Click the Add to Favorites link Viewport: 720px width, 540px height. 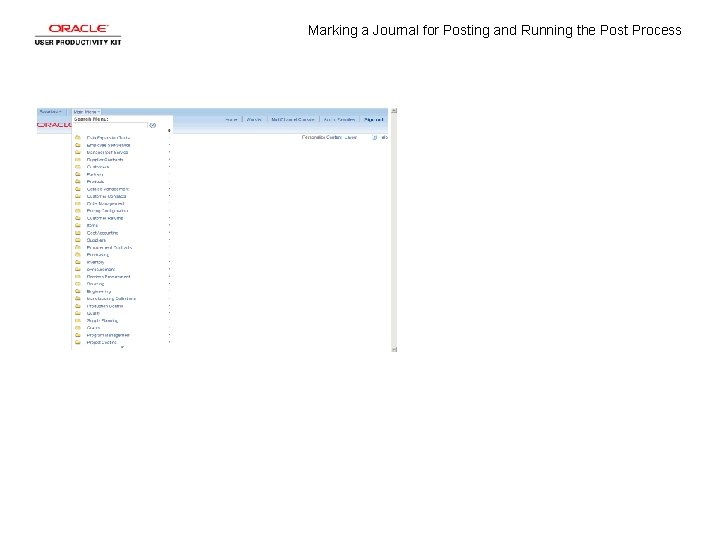(x=339, y=119)
